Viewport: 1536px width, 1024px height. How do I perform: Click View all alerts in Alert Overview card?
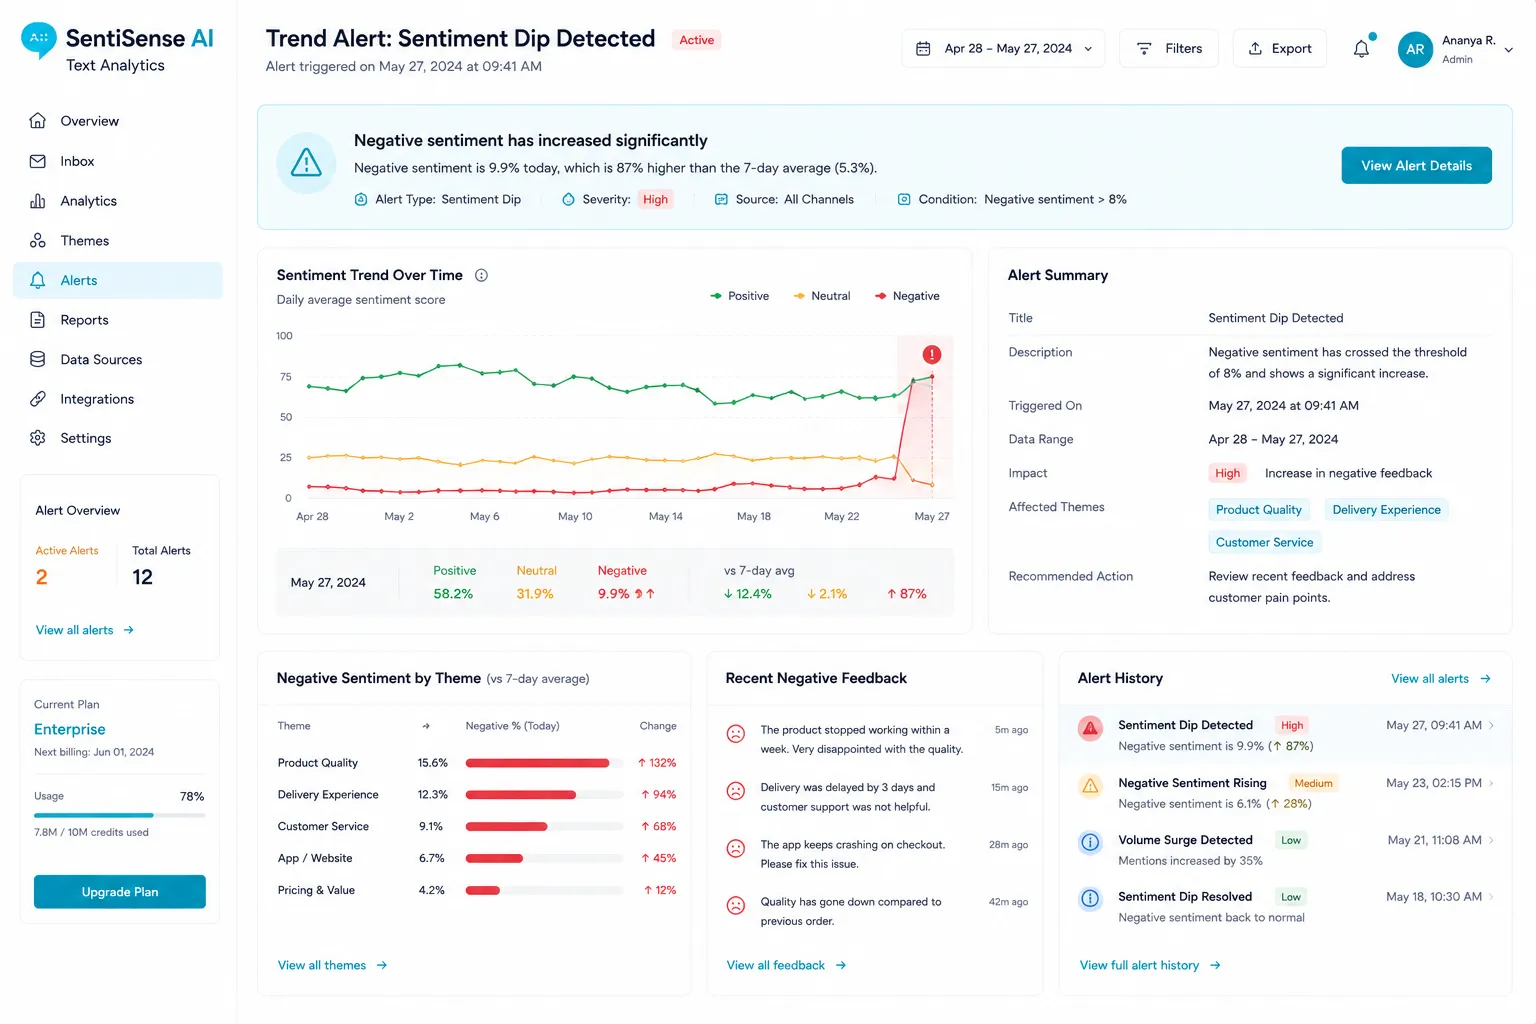tap(85, 630)
